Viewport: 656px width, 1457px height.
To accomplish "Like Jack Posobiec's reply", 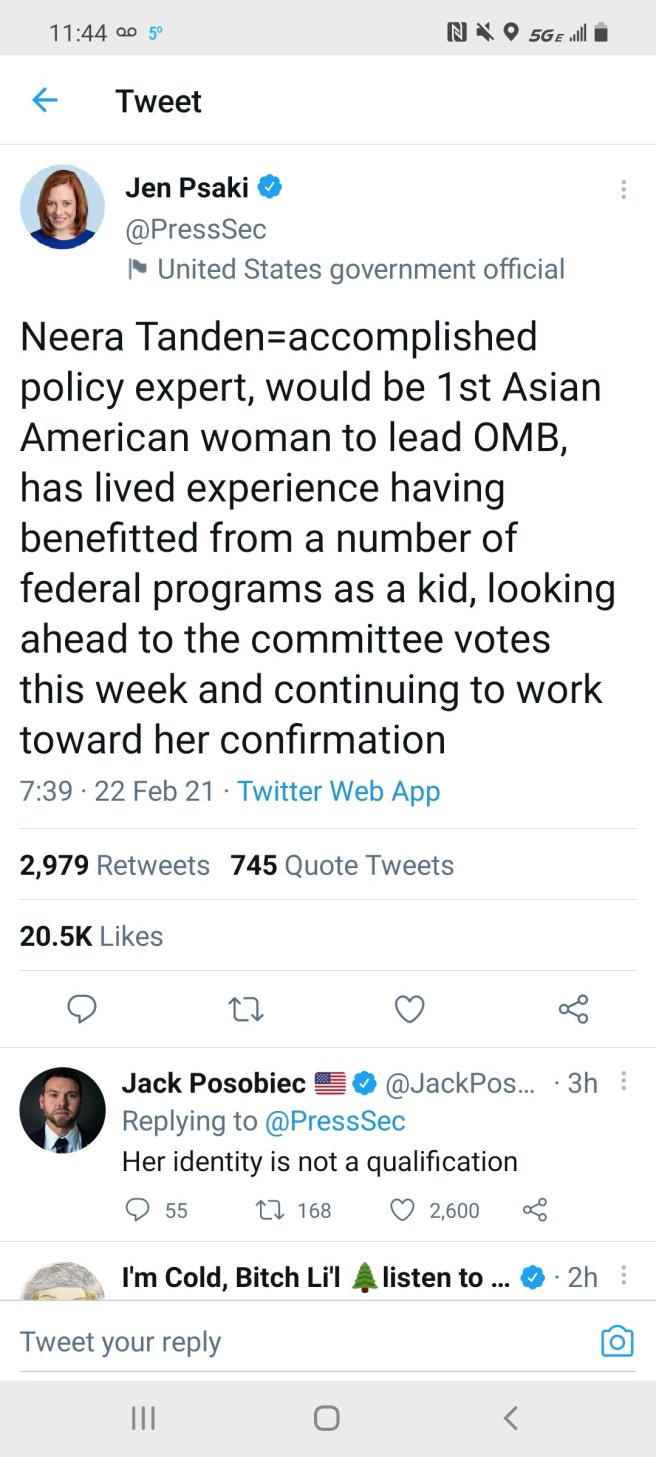I will [402, 1210].
